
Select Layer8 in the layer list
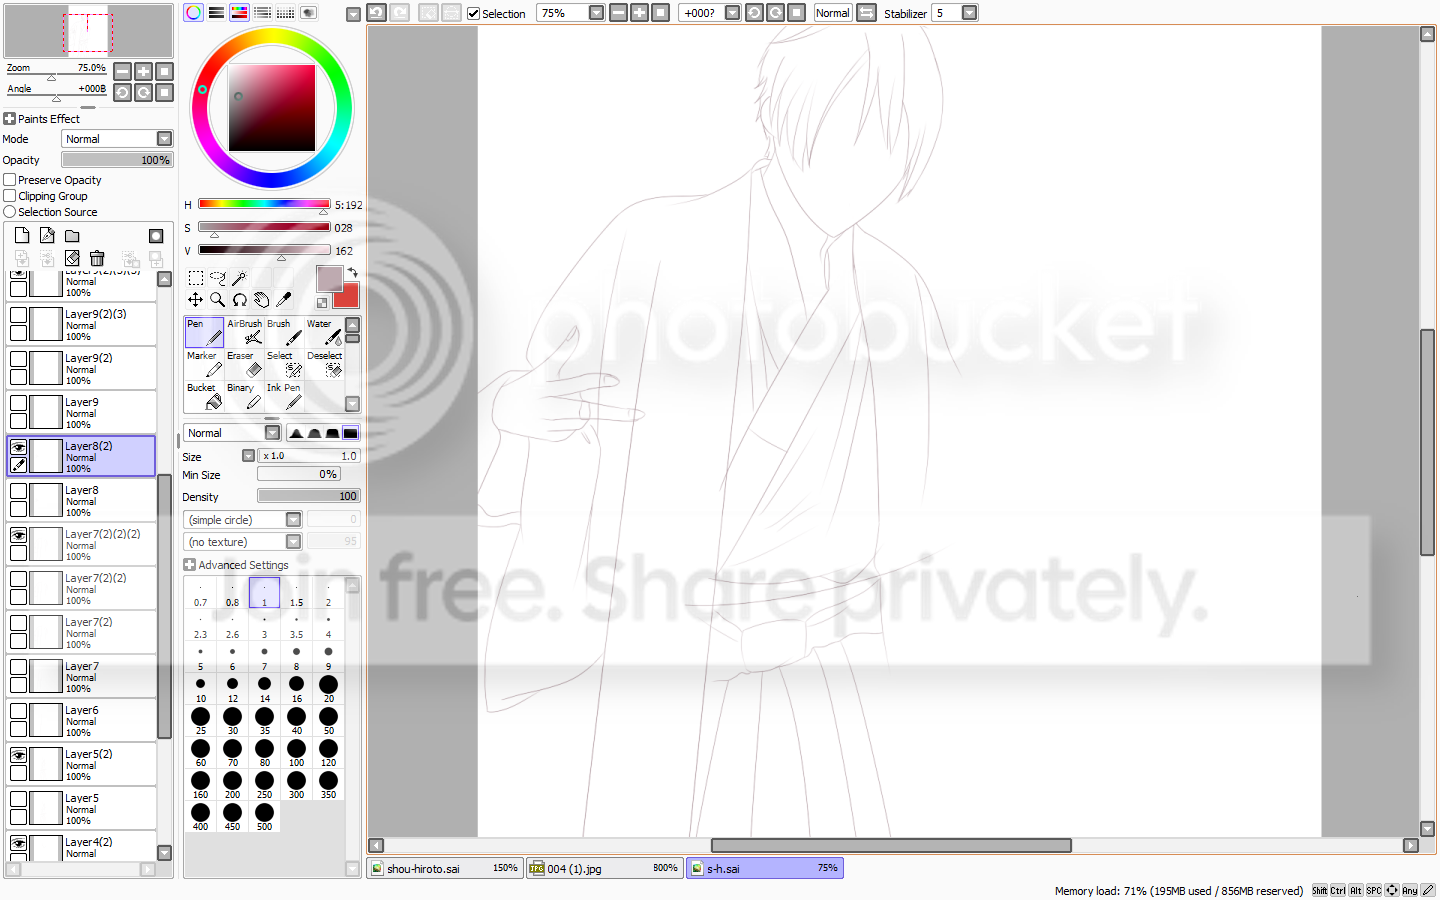click(x=81, y=500)
